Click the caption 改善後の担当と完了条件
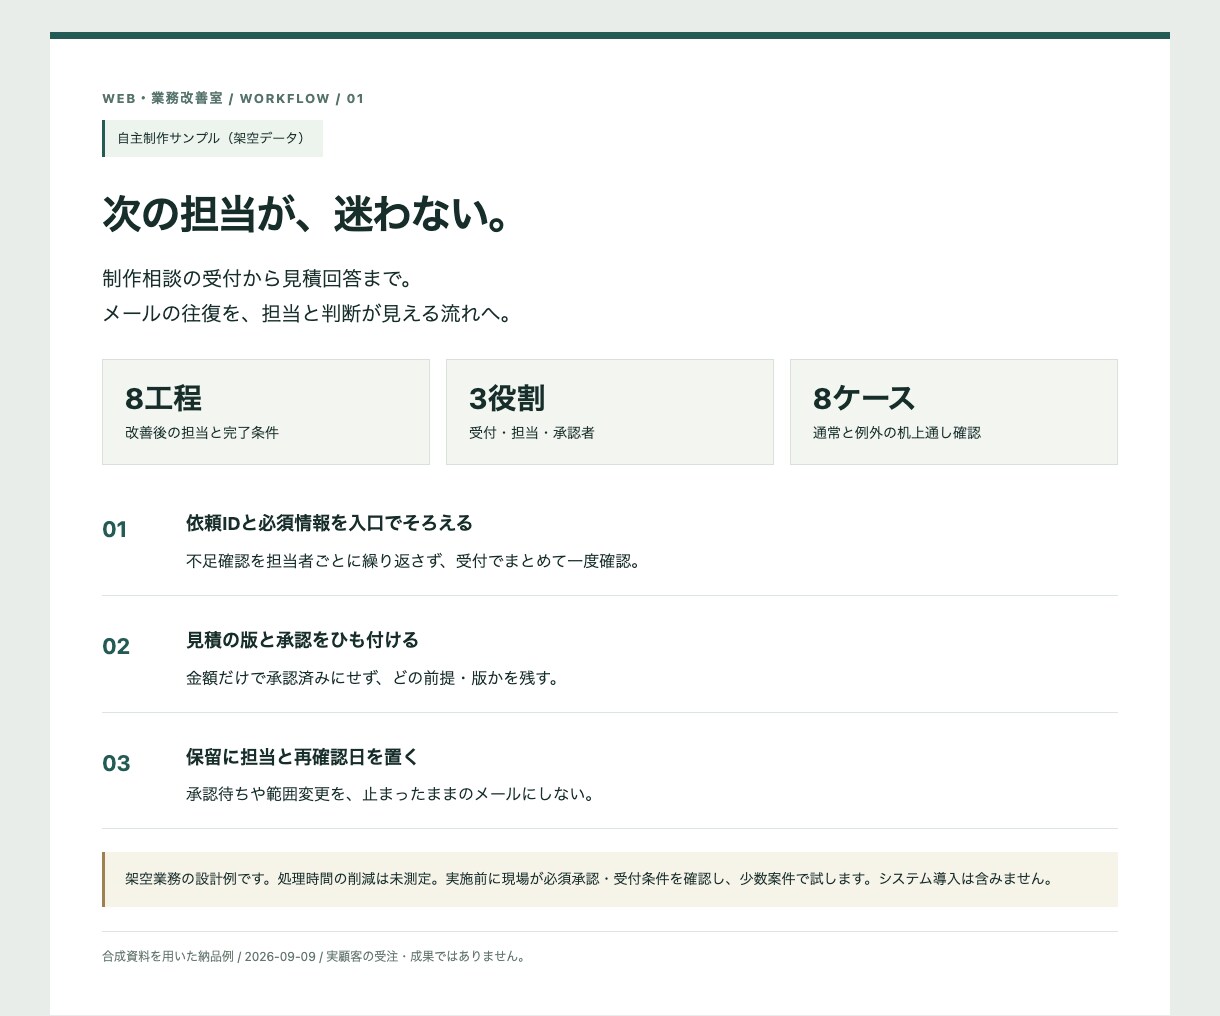Screen dimensions: 1220x1016 tap(202, 433)
